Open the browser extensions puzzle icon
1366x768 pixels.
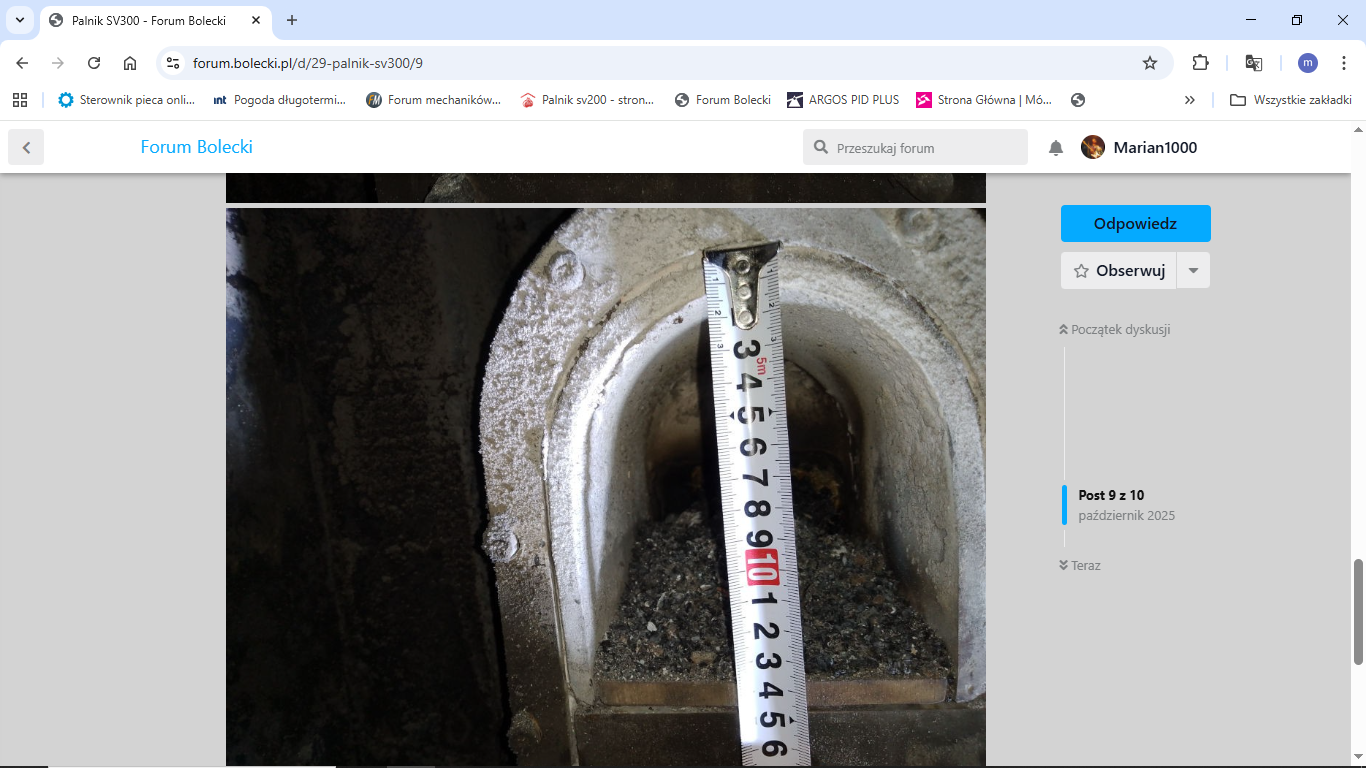pyautogui.click(x=1200, y=63)
